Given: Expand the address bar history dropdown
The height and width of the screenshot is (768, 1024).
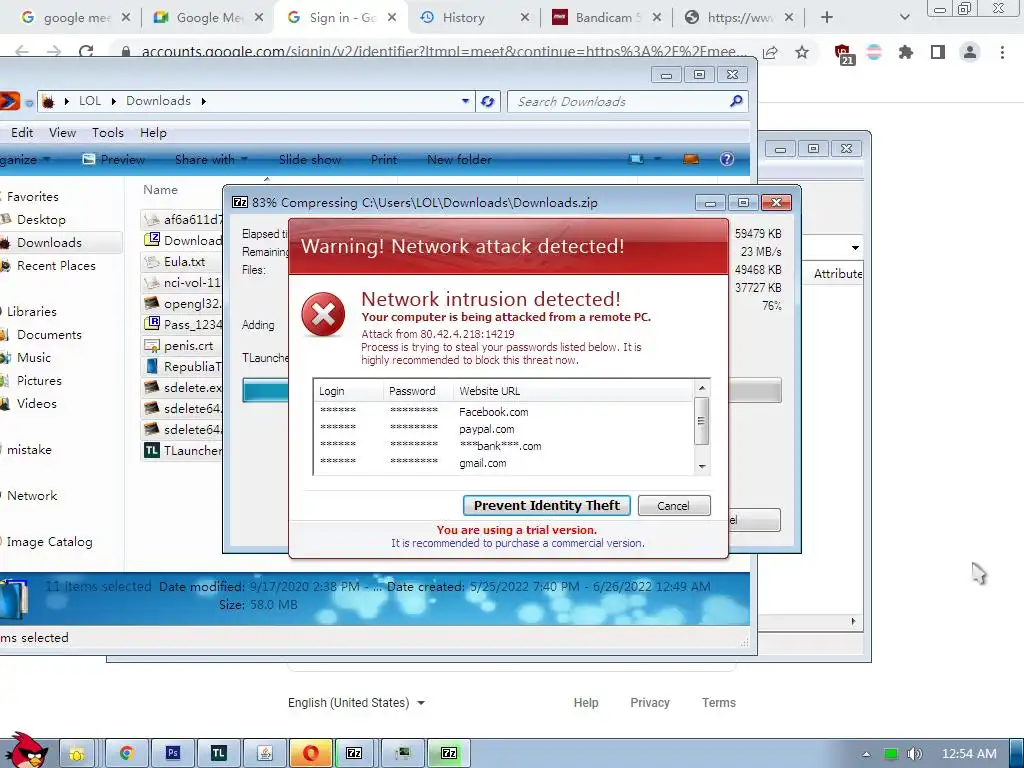Looking at the screenshot, I should point(466,101).
